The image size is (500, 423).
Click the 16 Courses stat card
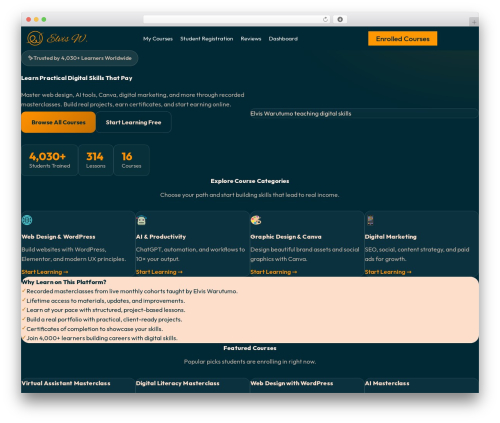click(131, 160)
